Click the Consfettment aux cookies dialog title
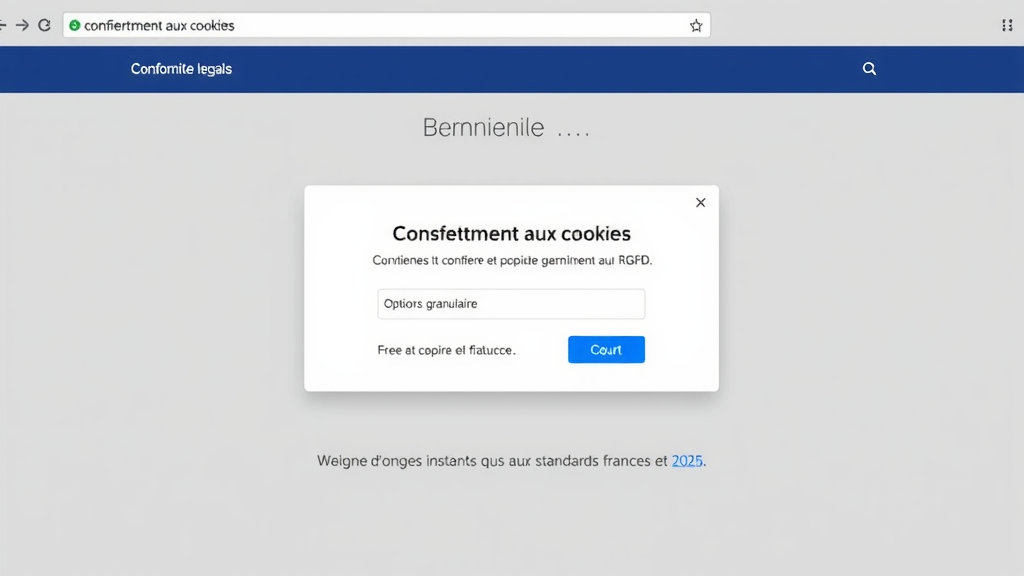The image size is (1024, 576). click(511, 233)
